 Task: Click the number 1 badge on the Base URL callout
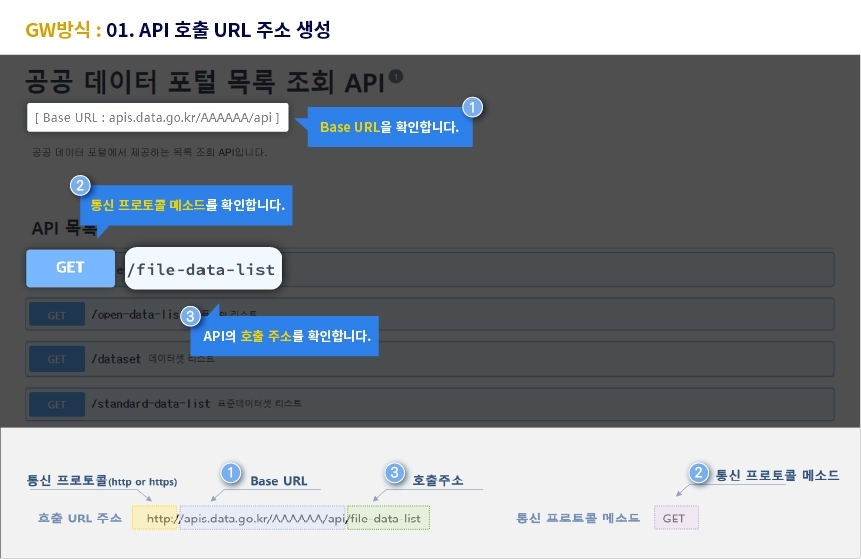click(x=473, y=107)
